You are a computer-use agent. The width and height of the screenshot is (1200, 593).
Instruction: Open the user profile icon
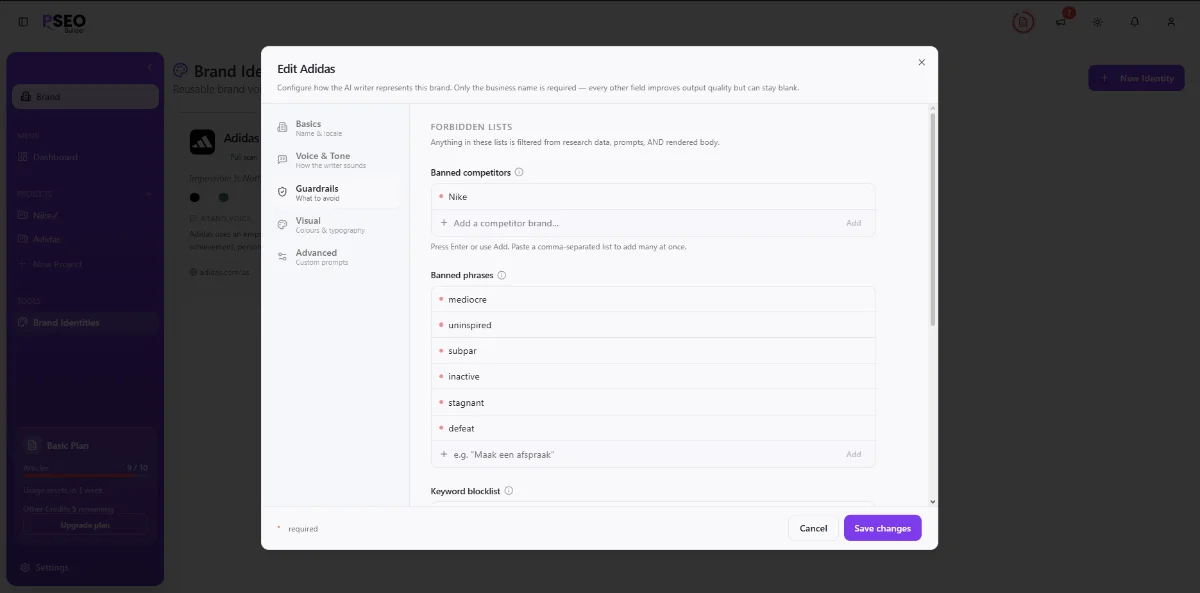(x=1172, y=22)
